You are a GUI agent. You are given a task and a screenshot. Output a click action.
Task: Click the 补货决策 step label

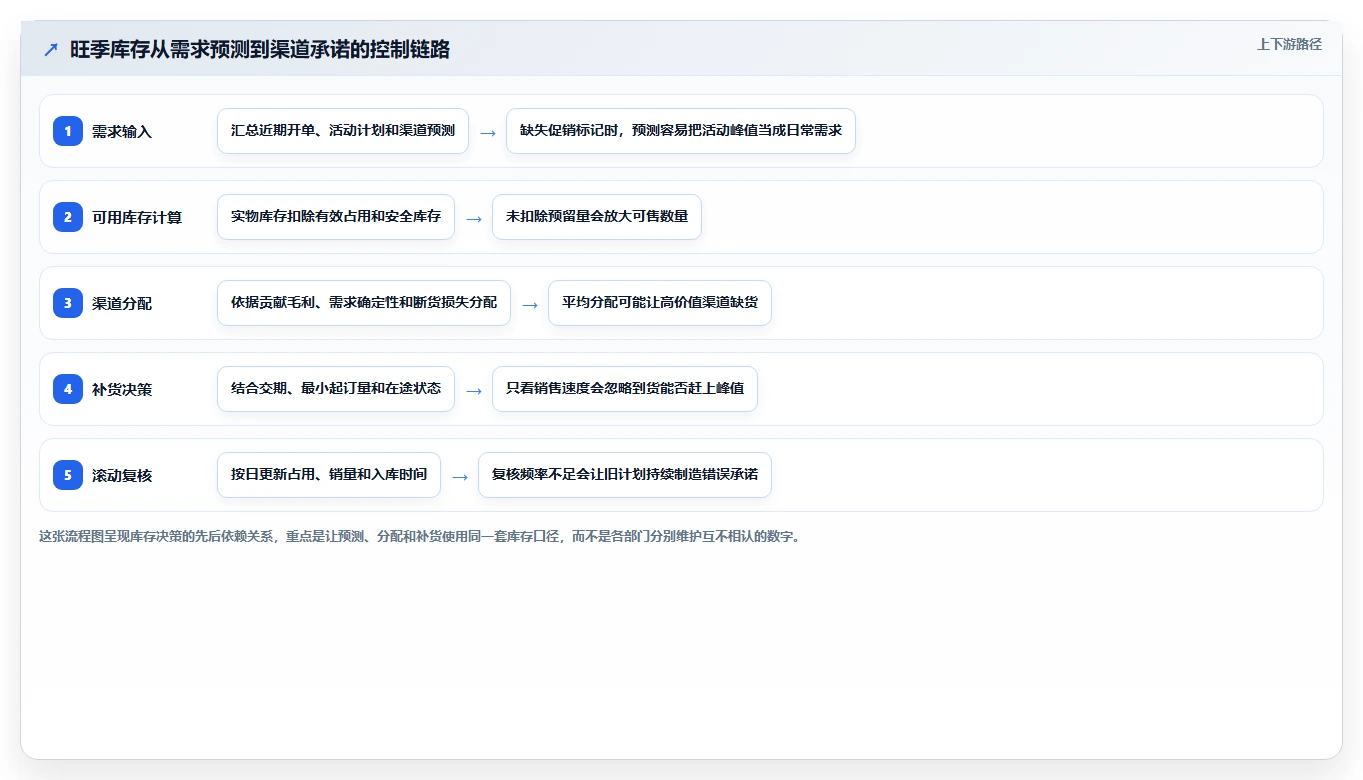point(122,389)
